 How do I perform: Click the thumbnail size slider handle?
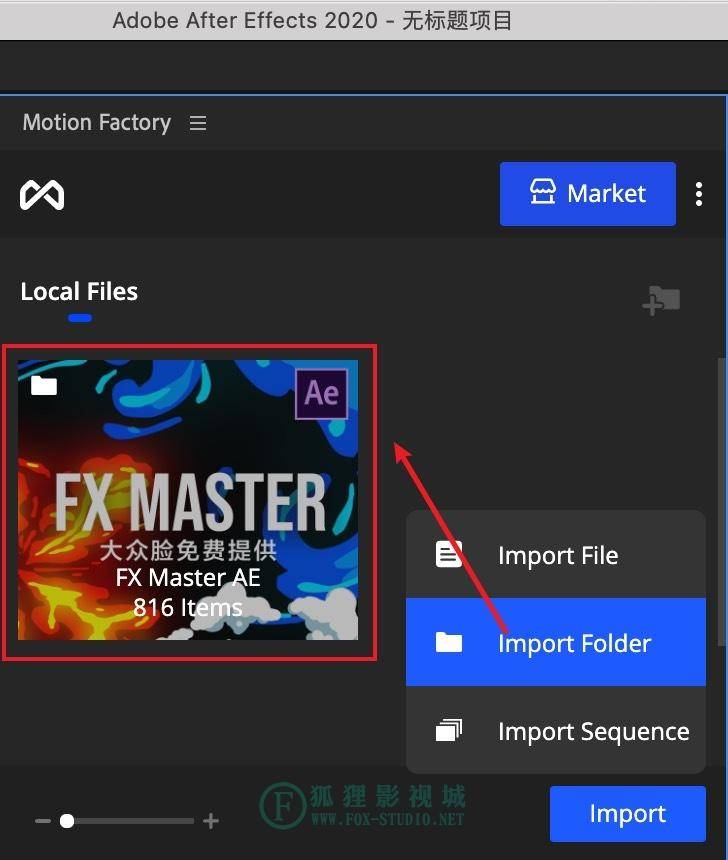(x=67, y=821)
